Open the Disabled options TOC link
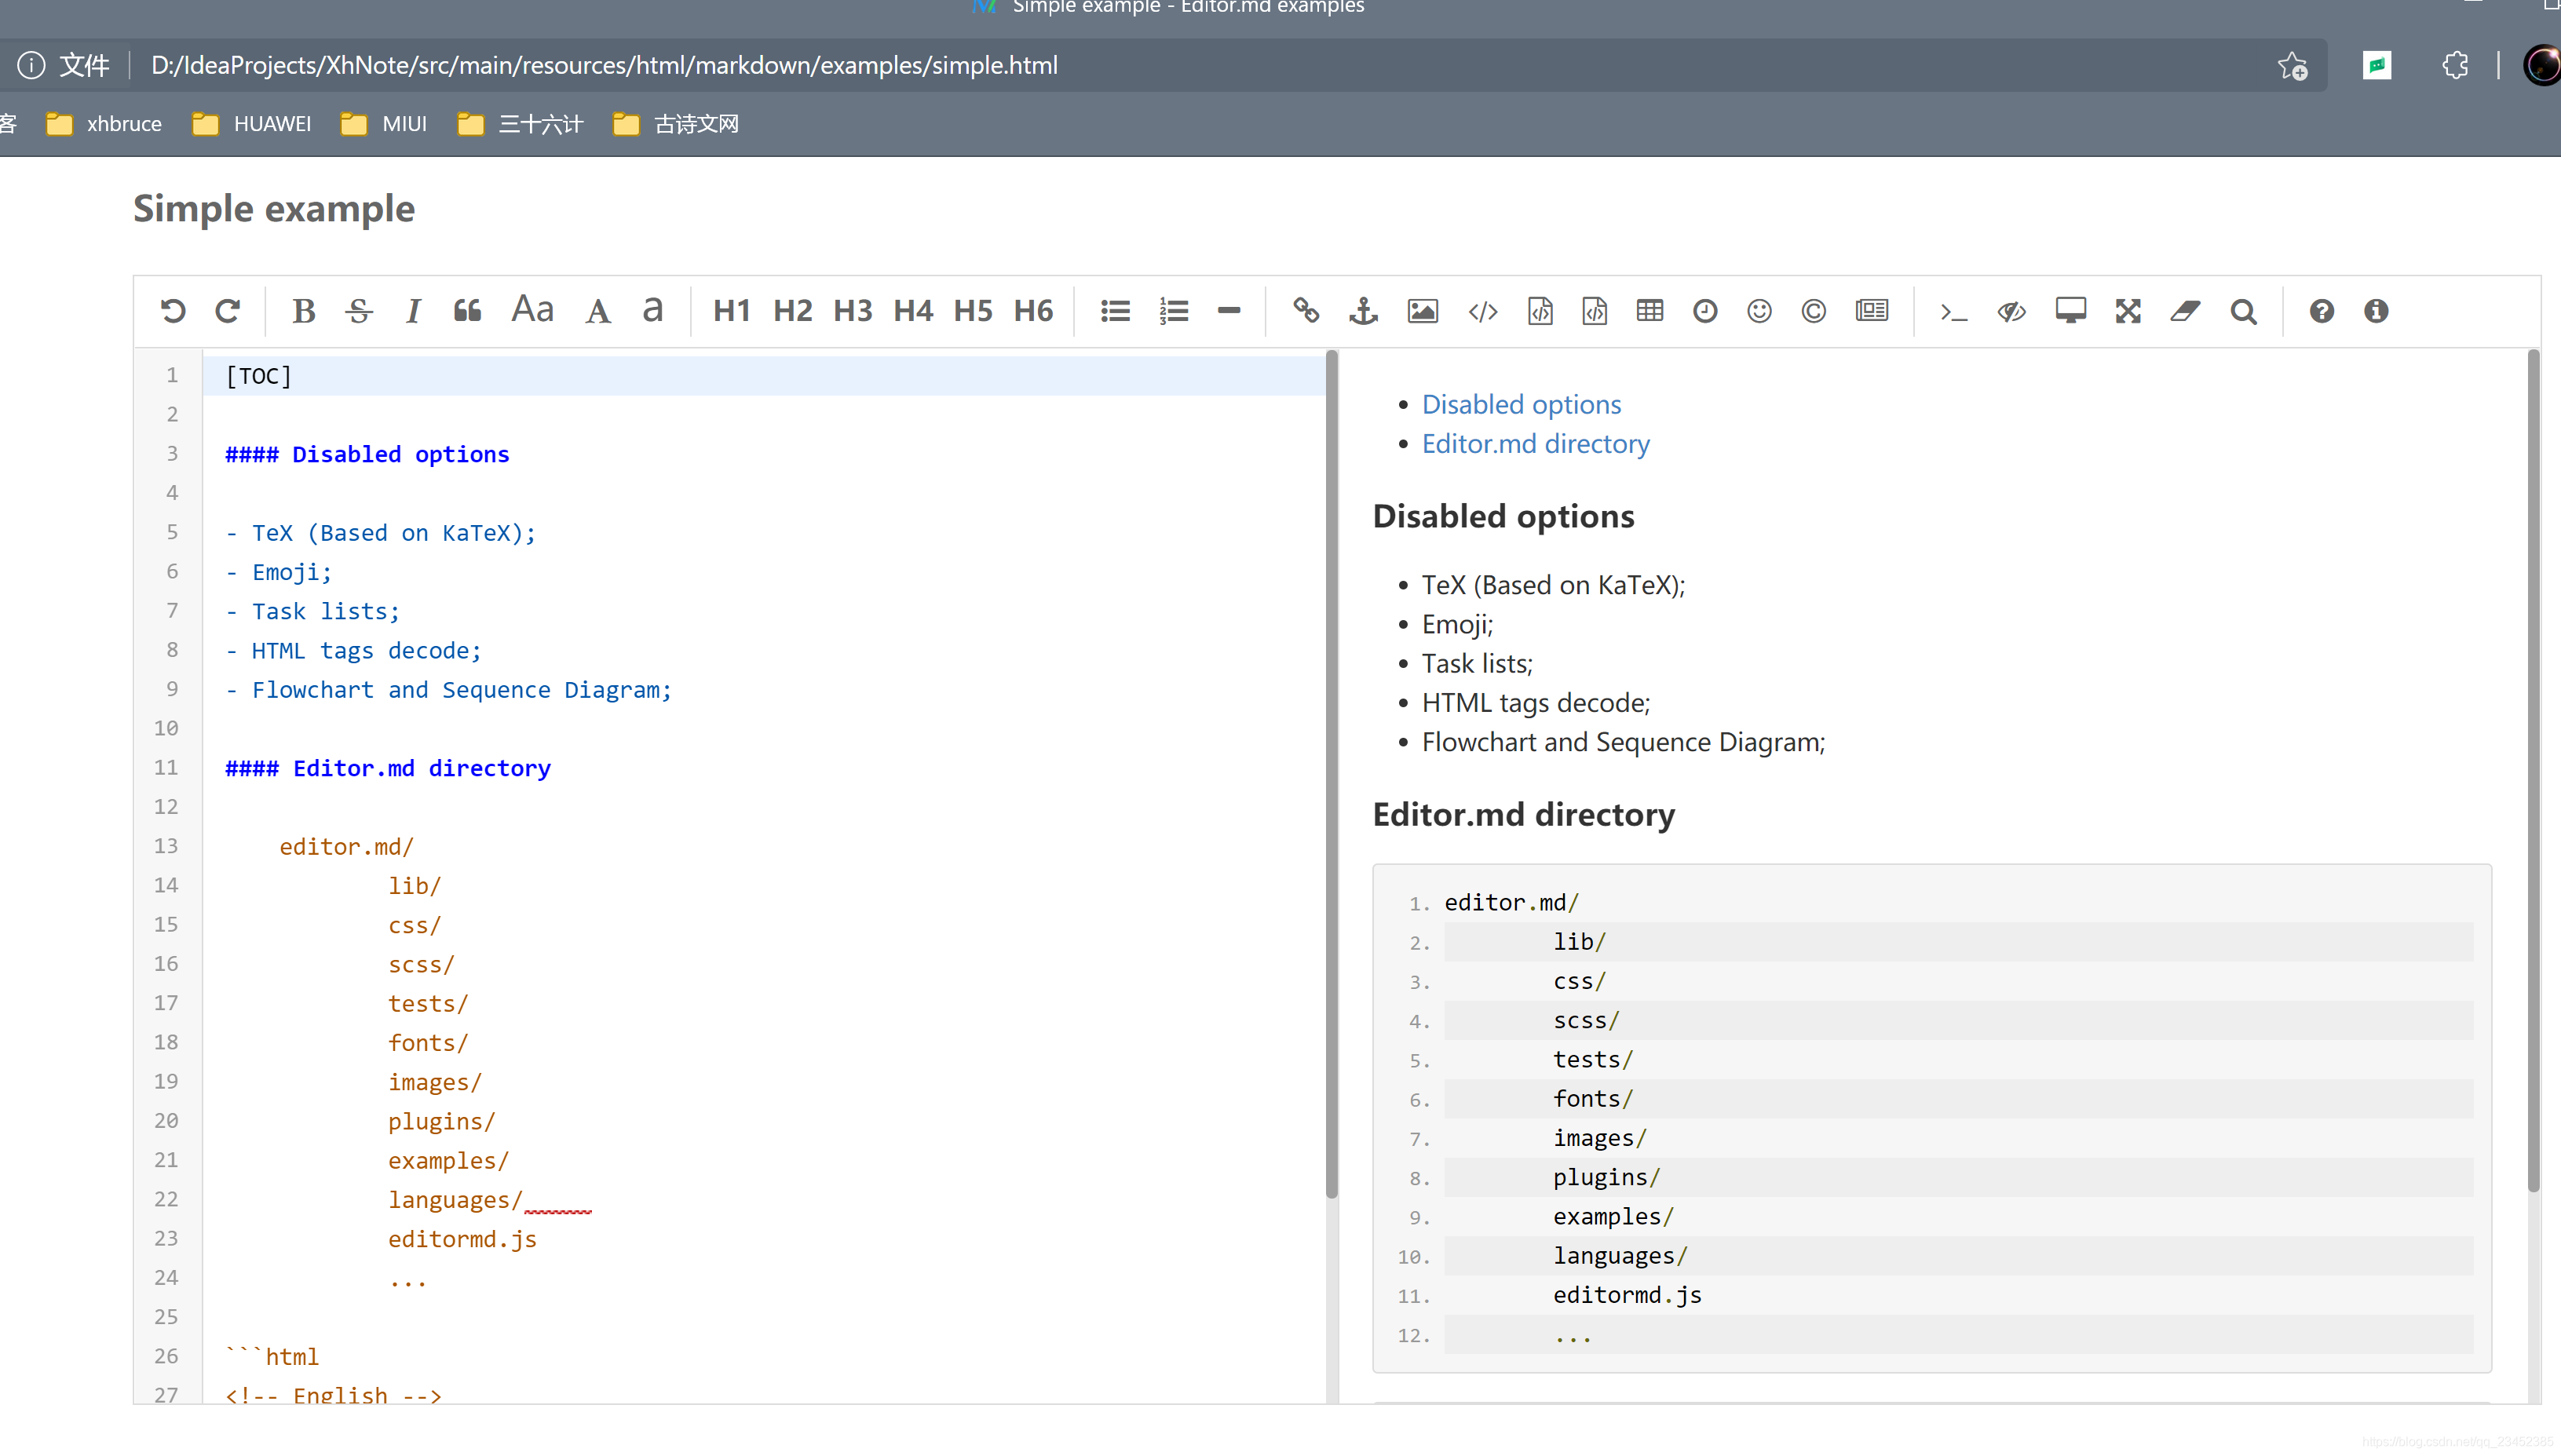Screen dimensions: 2561x1456 click(x=1521, y=404)
